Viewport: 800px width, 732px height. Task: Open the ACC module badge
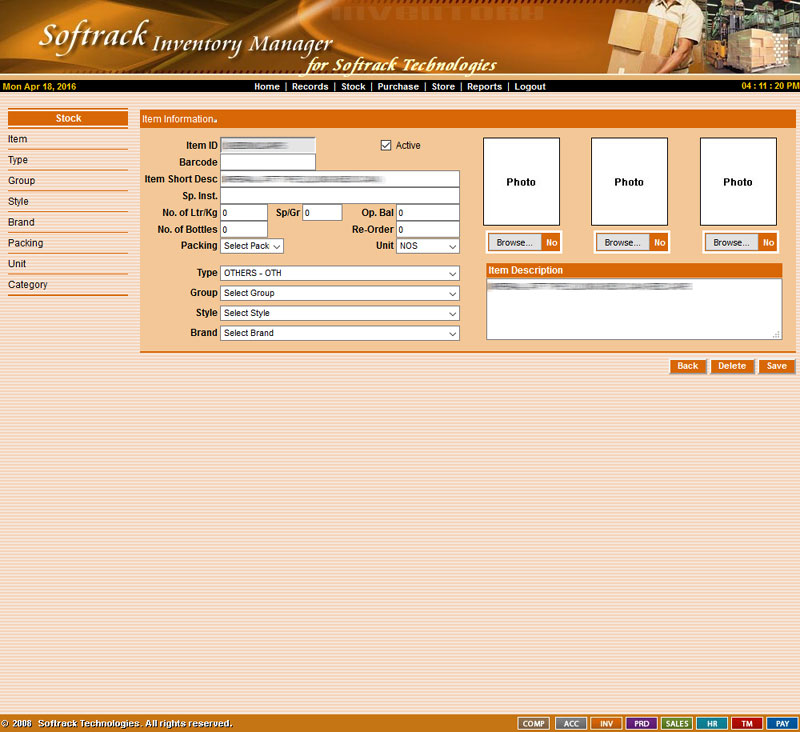570,723
